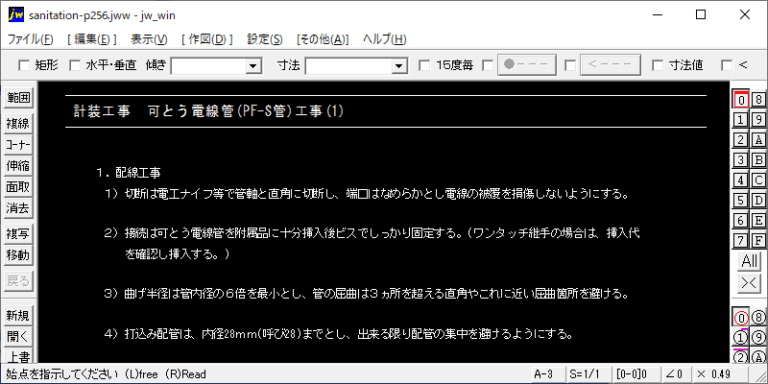Tick checkbox beside the <--- button
Viewport: 768px width, 384px height.
(570, 65)
